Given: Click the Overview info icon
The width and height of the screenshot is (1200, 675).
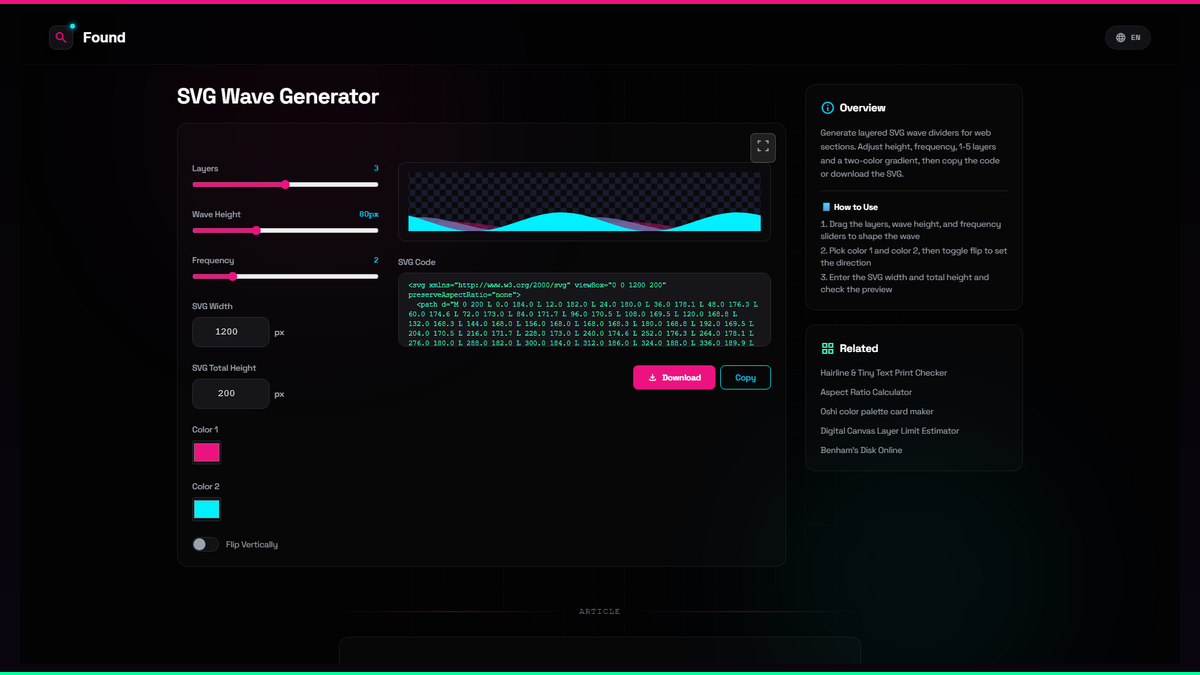Looking at the screenshot, I should (827, 108).
